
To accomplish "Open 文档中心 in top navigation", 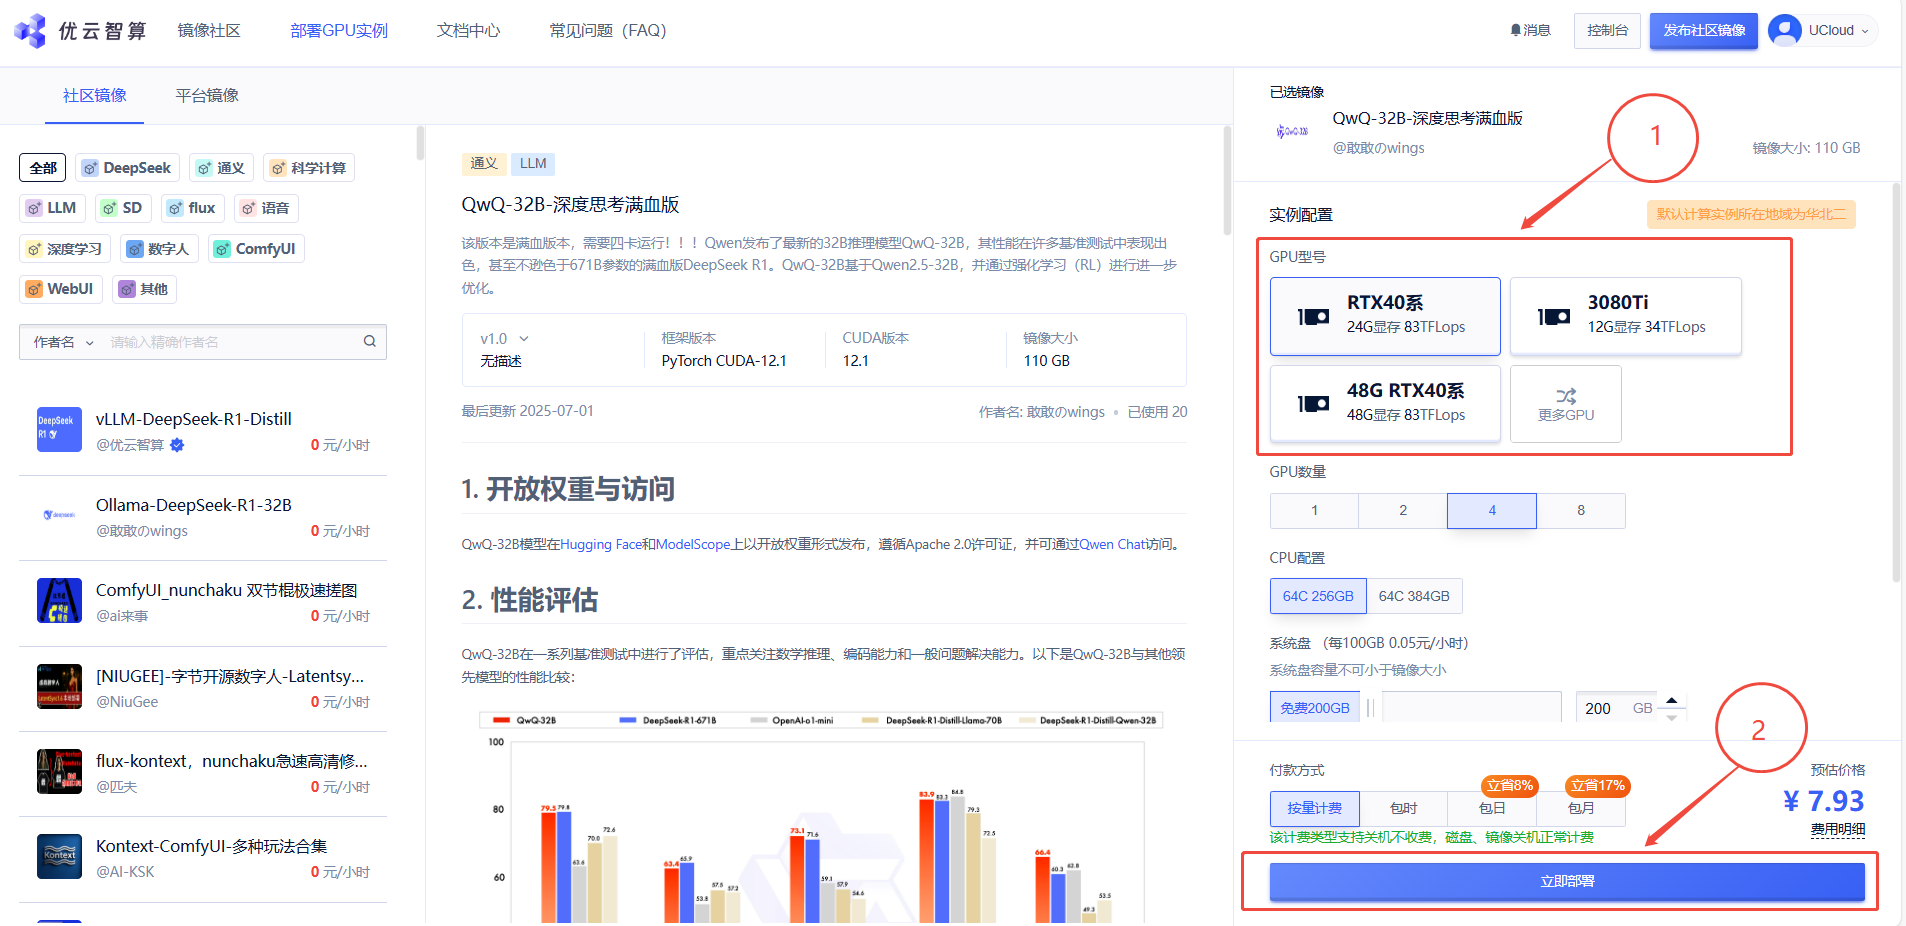I will coord(469,31).
